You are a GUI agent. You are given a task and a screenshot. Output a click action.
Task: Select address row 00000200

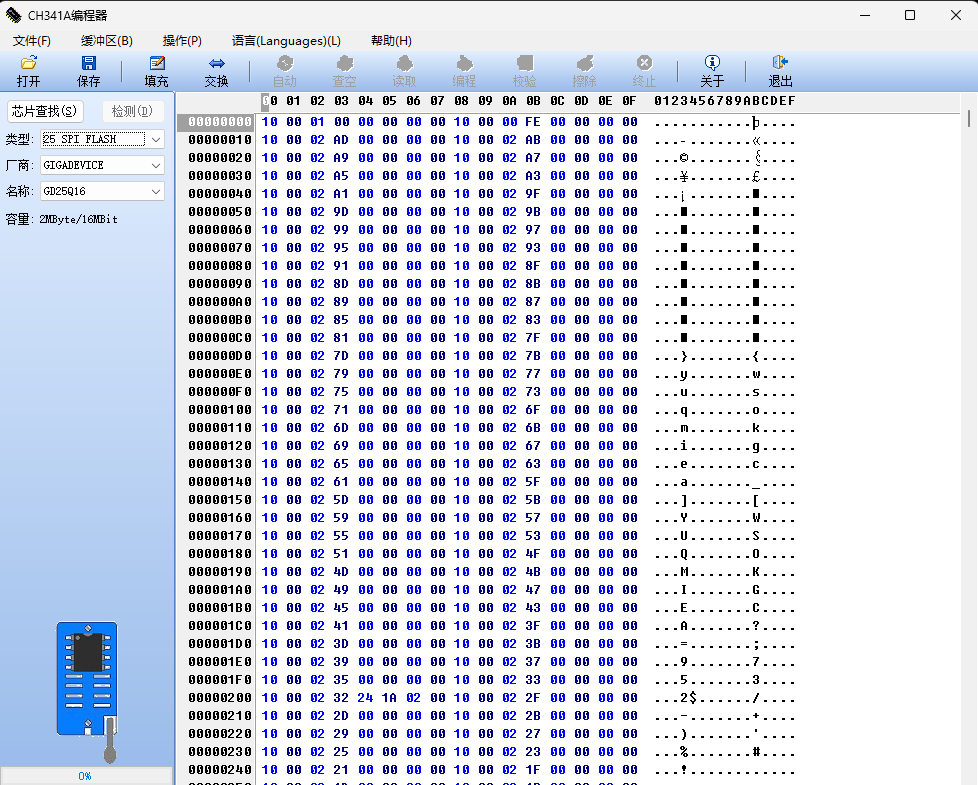click(x=220, y=698)
